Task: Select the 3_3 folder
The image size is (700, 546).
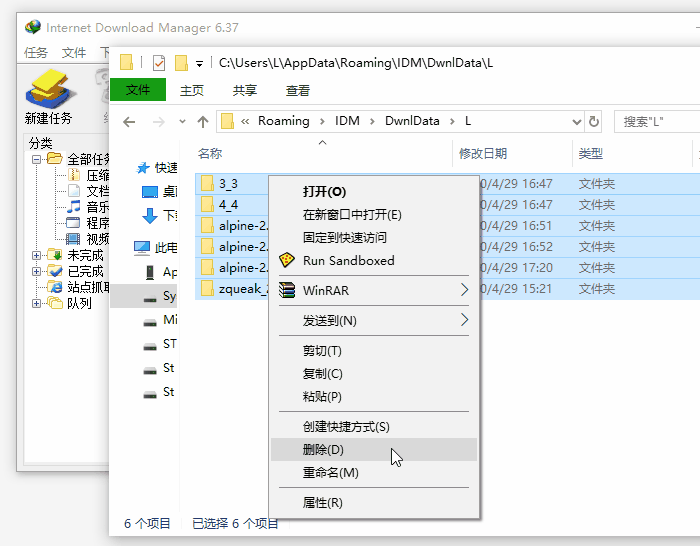Action: [x=228, y=183]
